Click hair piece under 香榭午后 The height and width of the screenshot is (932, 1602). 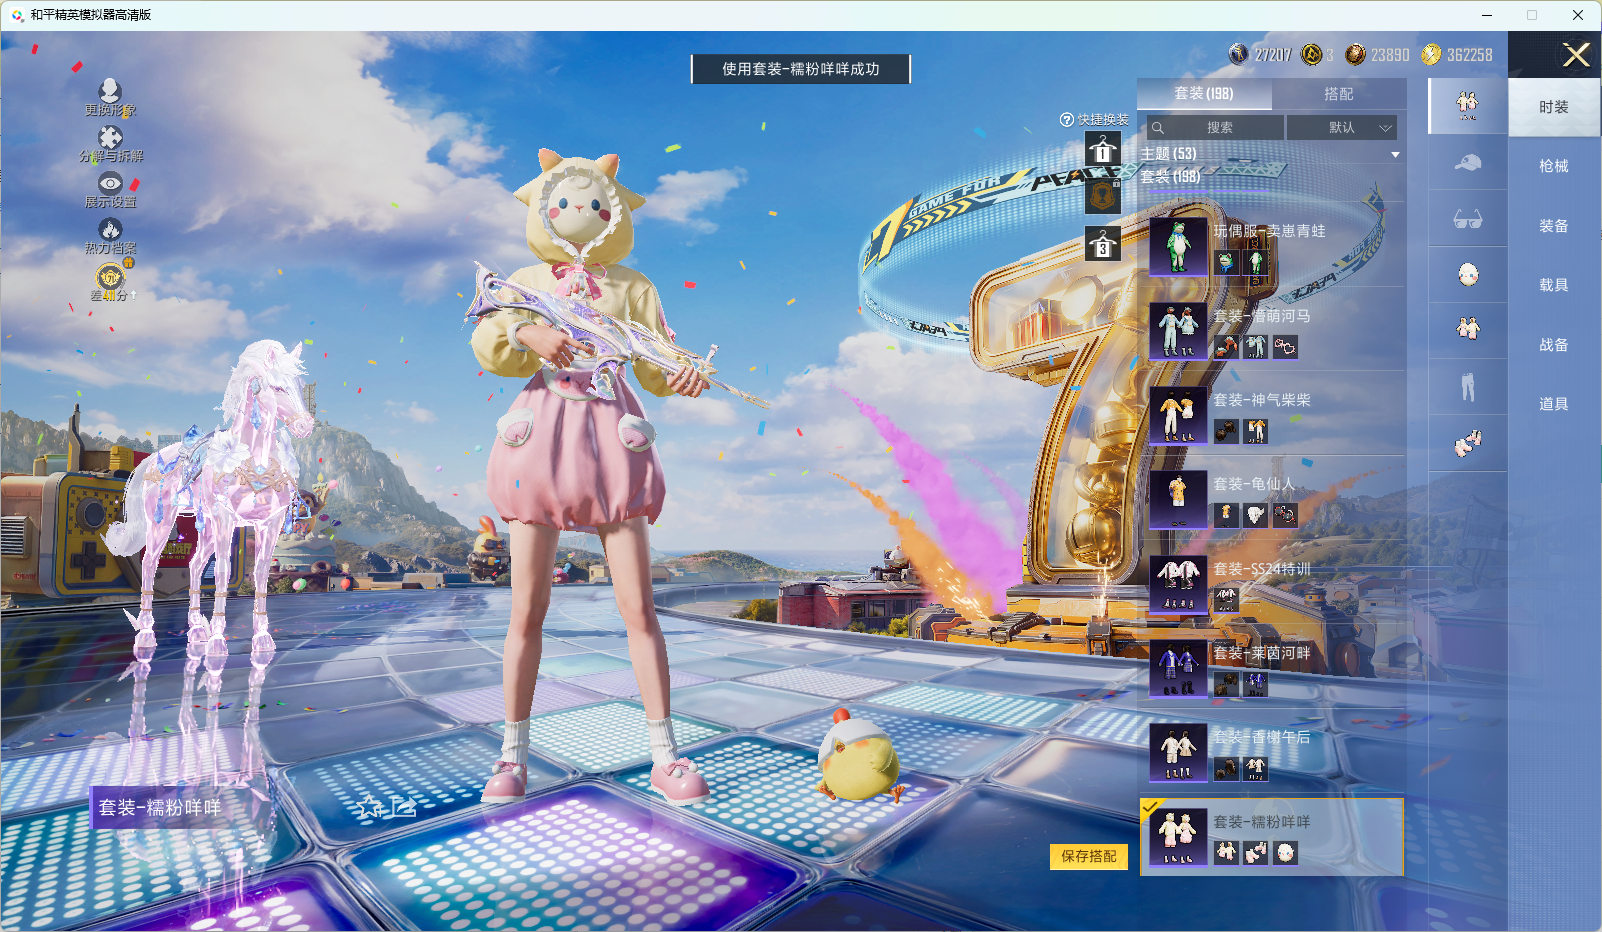pos(1226,768)
